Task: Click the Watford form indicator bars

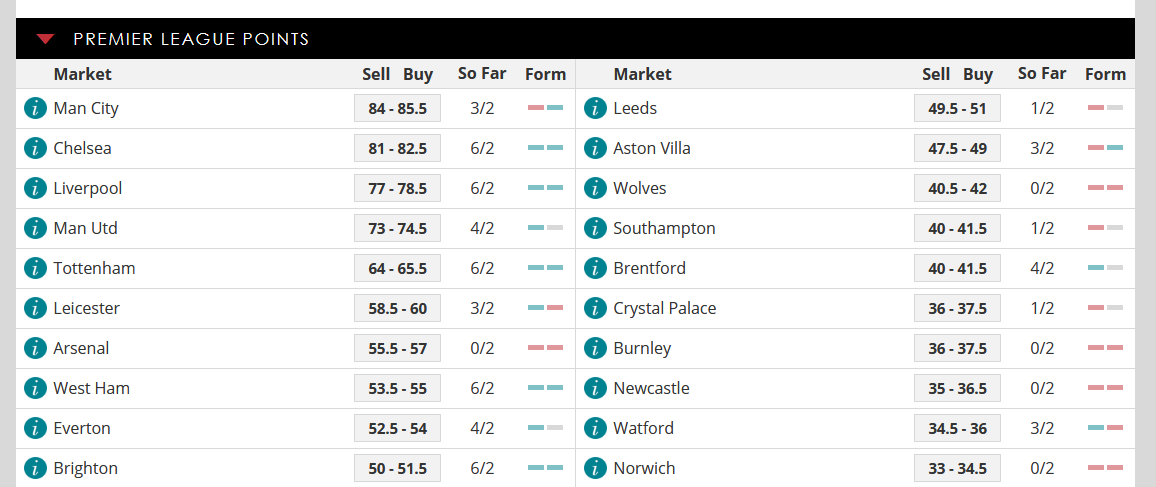Action: (1105, 428)
